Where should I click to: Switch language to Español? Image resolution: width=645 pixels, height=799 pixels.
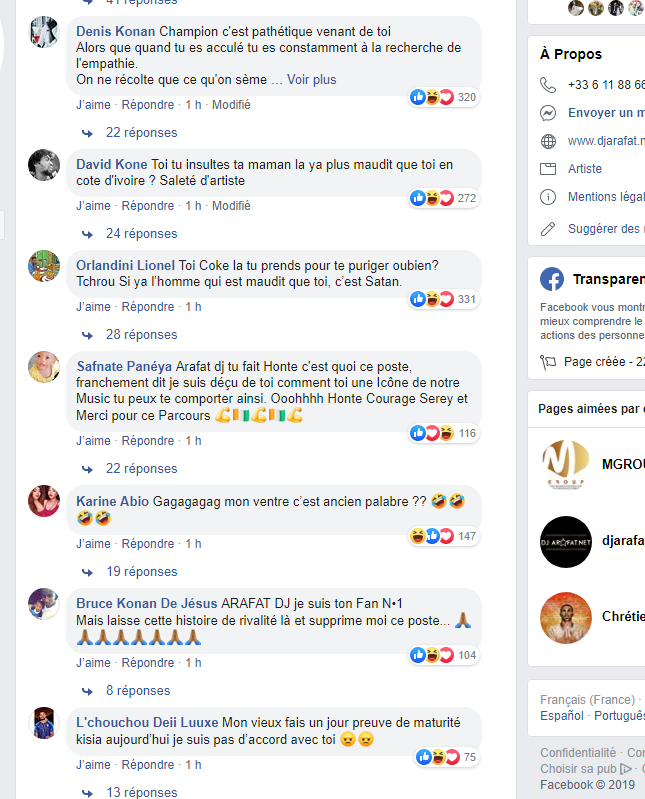point(561,715)
